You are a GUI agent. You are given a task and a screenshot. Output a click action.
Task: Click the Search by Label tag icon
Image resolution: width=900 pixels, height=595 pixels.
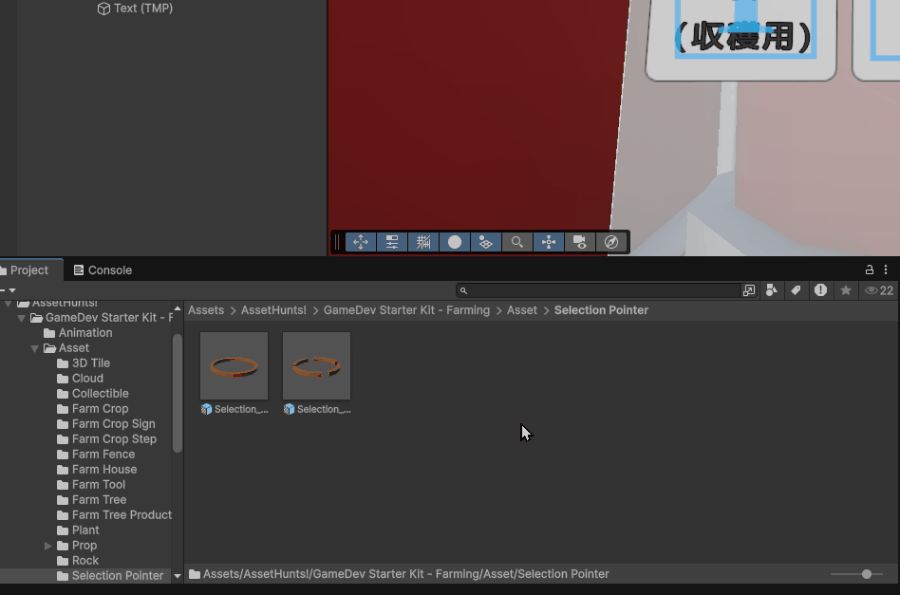point(796,290)
